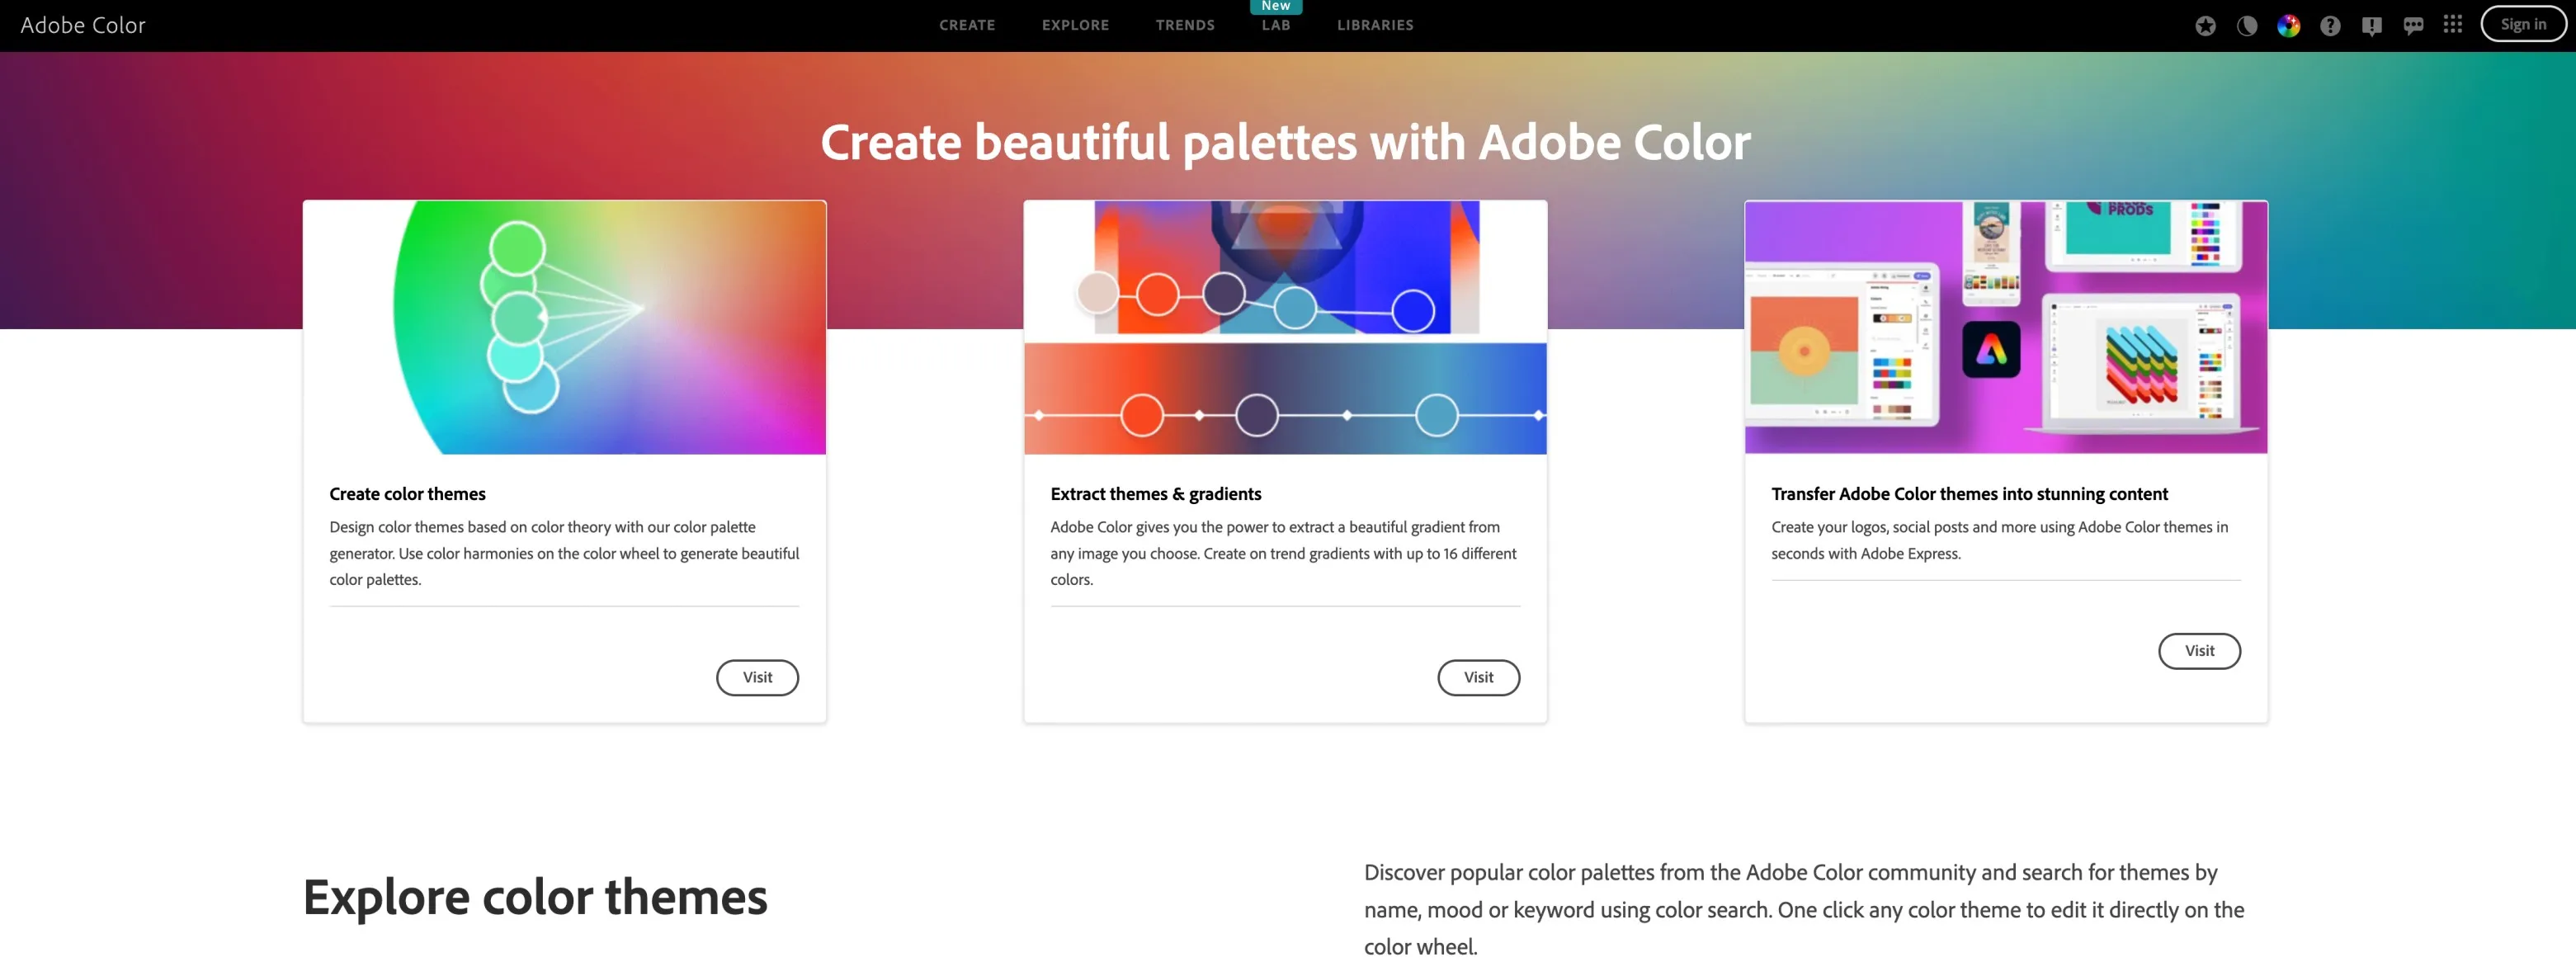
Task: Open the Help question mark icon
Action: tap(2331, 25)
